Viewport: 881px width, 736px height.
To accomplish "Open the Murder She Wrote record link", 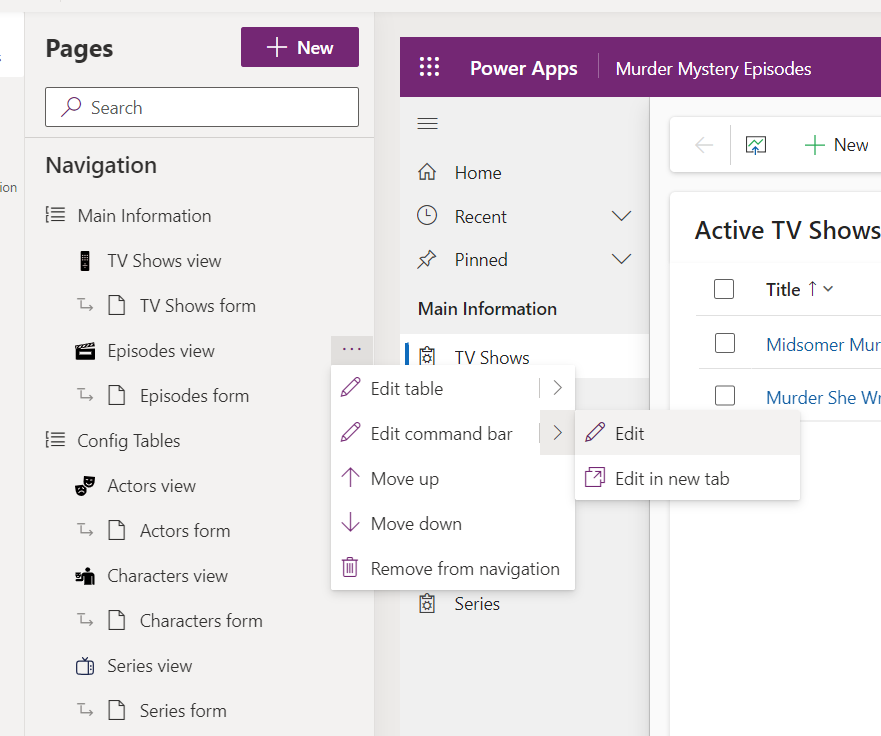I will pos(823,397).
